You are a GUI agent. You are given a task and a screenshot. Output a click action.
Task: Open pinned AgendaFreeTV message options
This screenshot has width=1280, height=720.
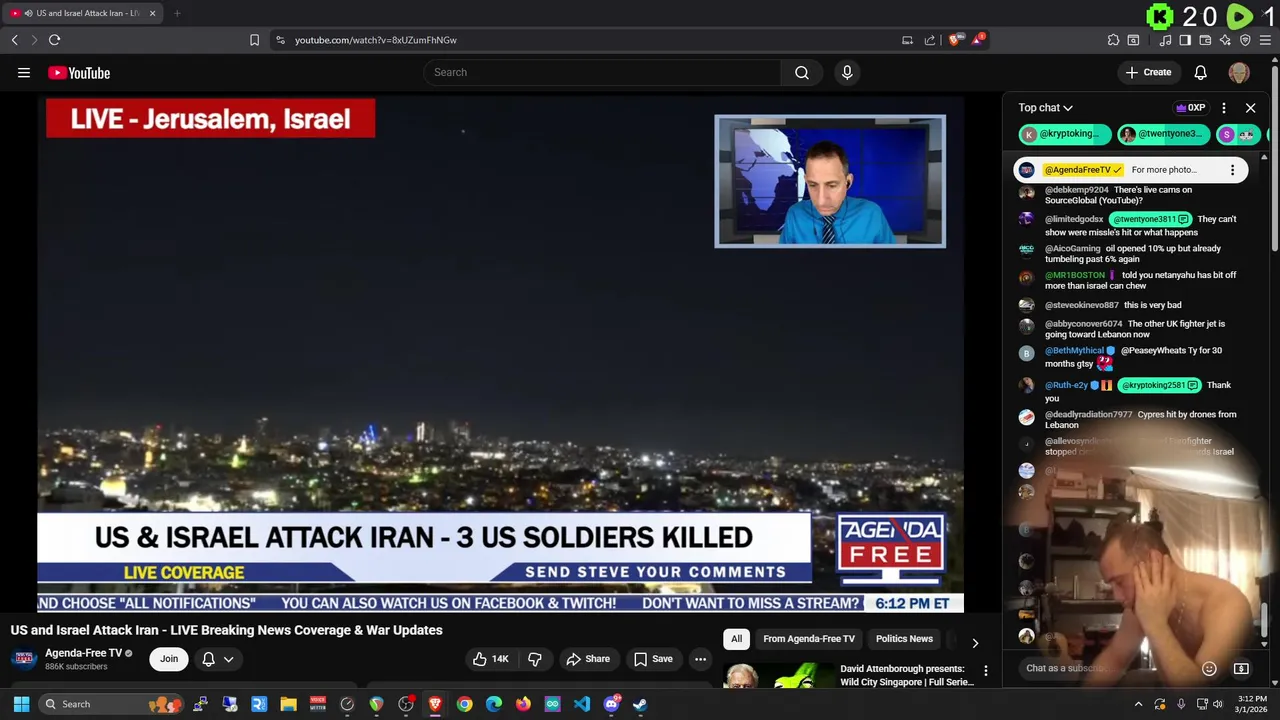(1232, 170)
